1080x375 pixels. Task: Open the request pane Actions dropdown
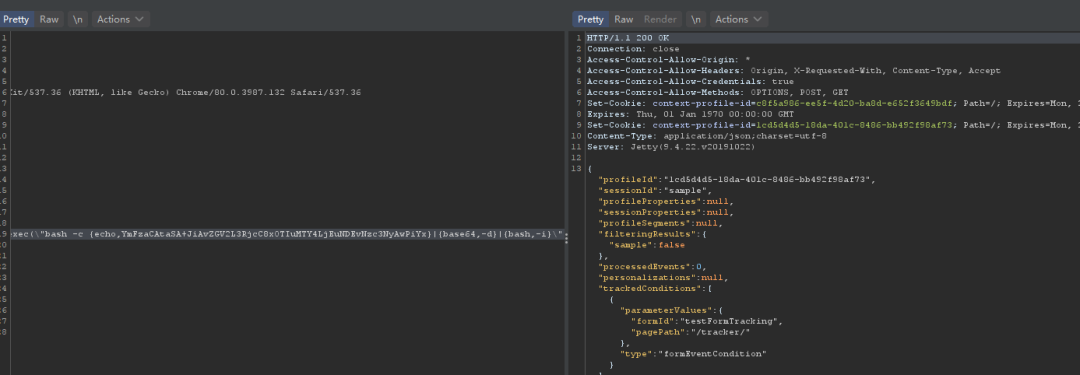[x=121, y=19]
